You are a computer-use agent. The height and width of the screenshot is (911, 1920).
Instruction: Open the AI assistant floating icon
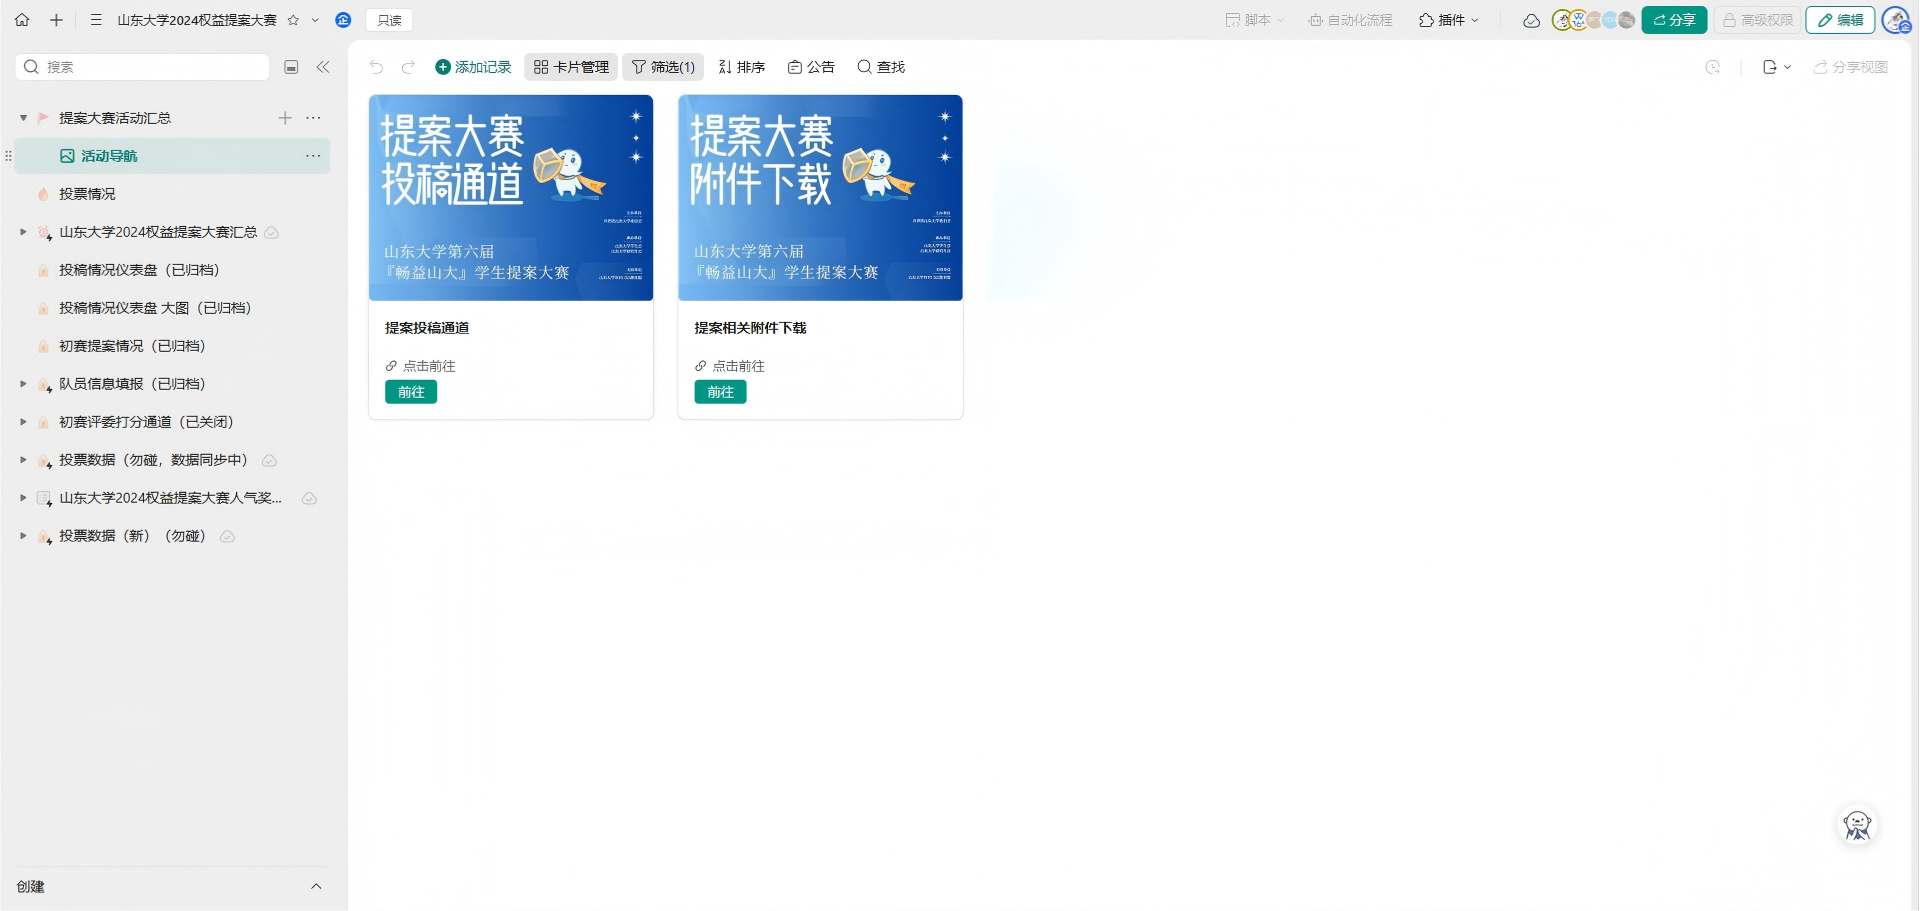[x=1857, y=826]
